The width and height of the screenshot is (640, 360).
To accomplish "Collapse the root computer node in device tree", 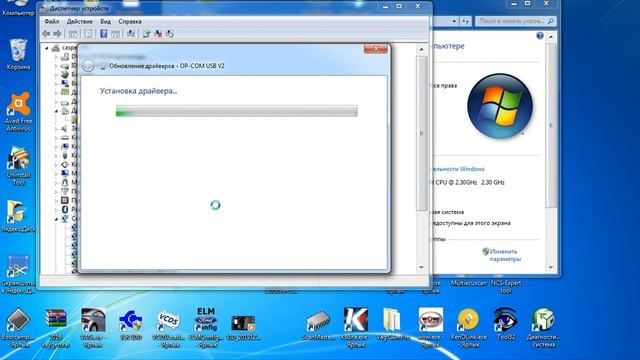I will click(x=47, y=48).
